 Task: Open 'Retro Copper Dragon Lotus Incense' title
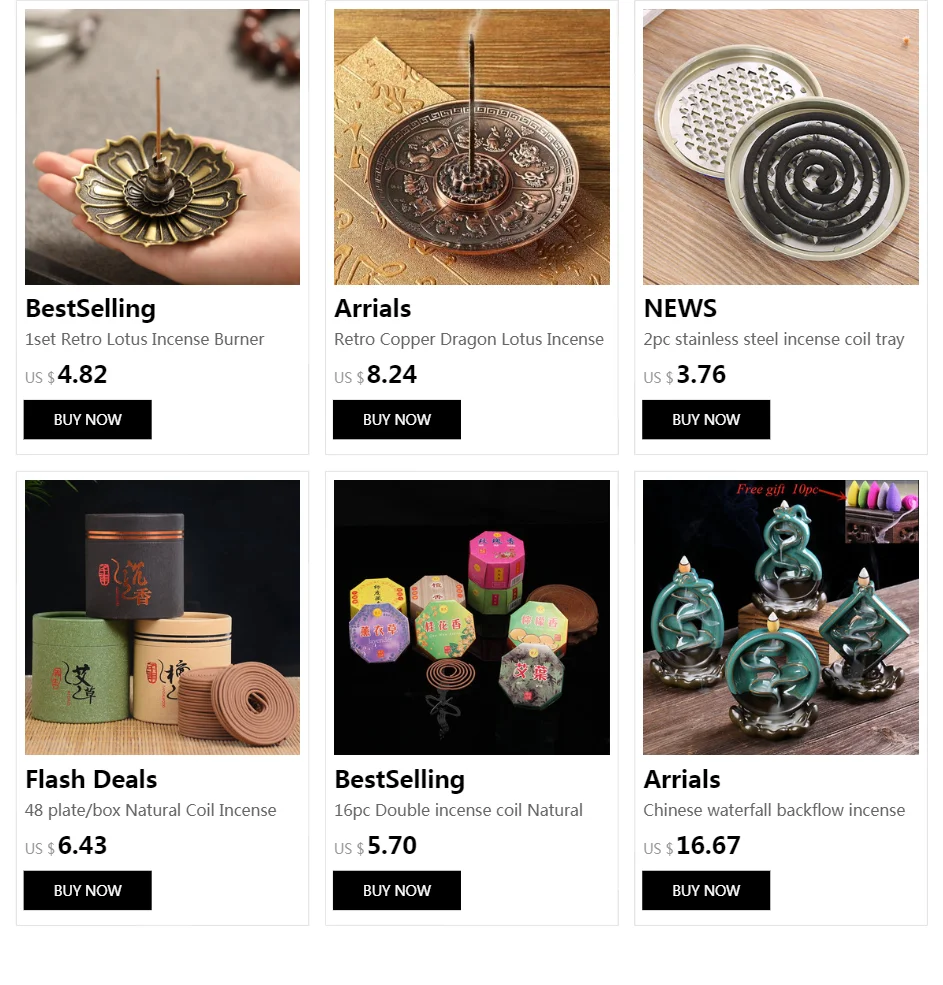click(x=469, y=339)
